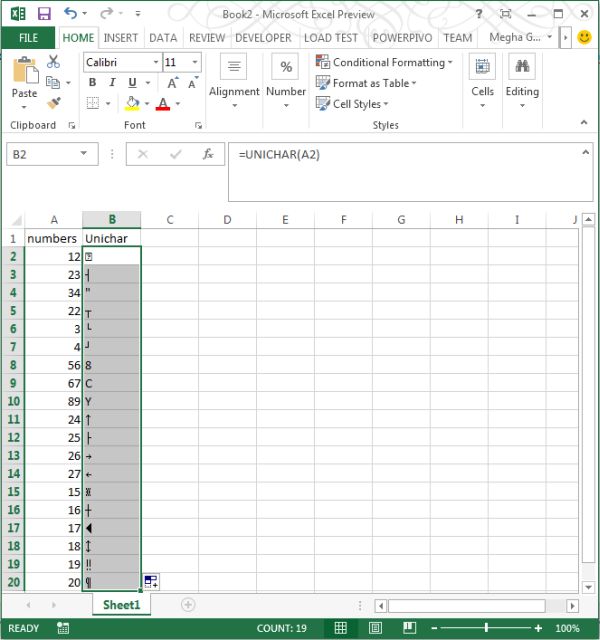Click the Borders icon
The height and width of the screenshot is (640, 600).
click(x=93, y=103)
